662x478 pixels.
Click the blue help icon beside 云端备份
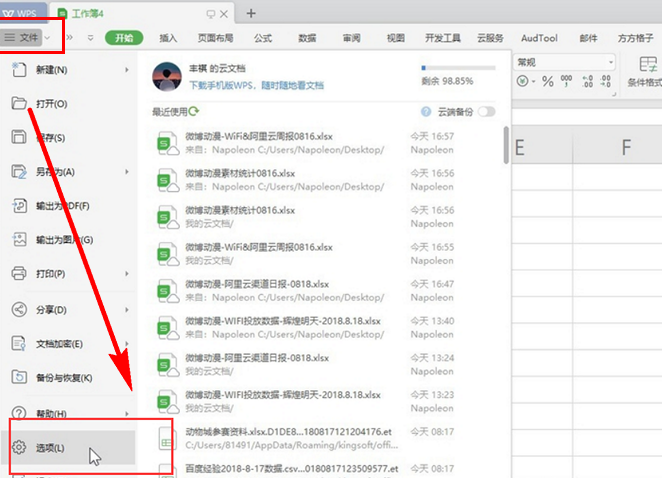pyautogui.click(x=426, y=111)
